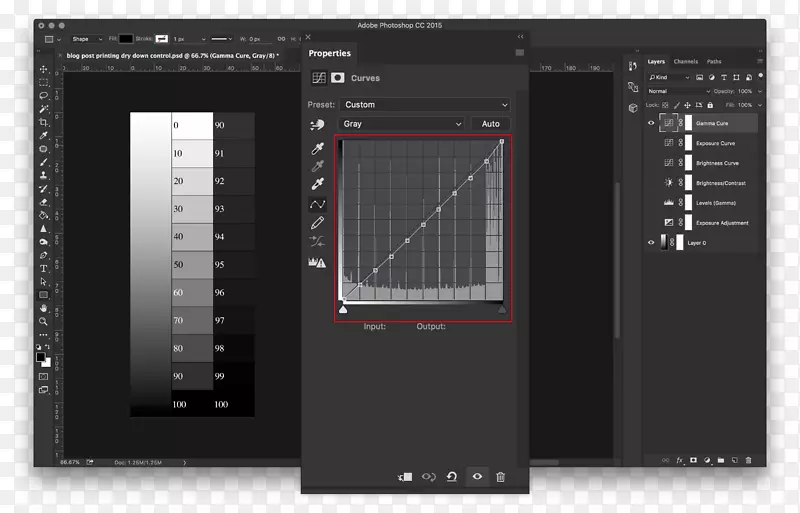Open the Layers panel flyout menu

[760, 61]
